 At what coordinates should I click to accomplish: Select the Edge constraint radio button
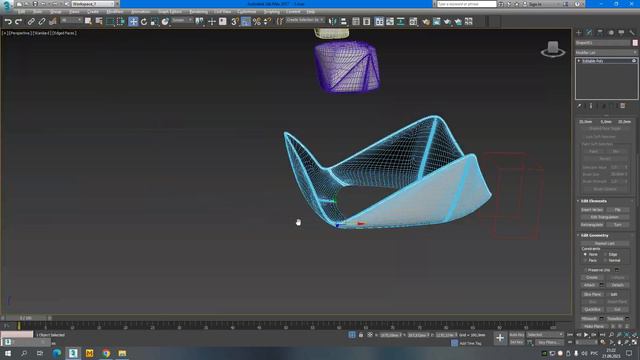click(606, 254)
